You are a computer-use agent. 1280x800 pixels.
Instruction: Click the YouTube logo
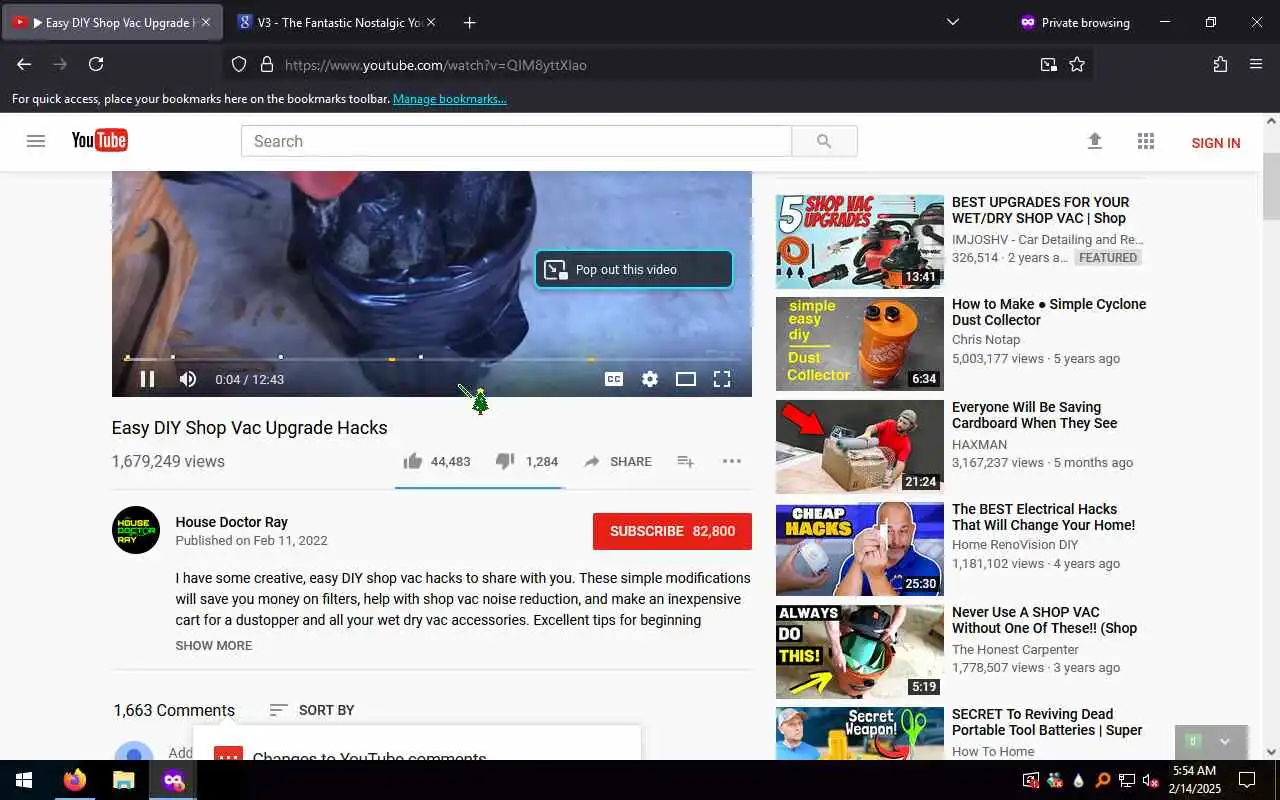[99, 140]
